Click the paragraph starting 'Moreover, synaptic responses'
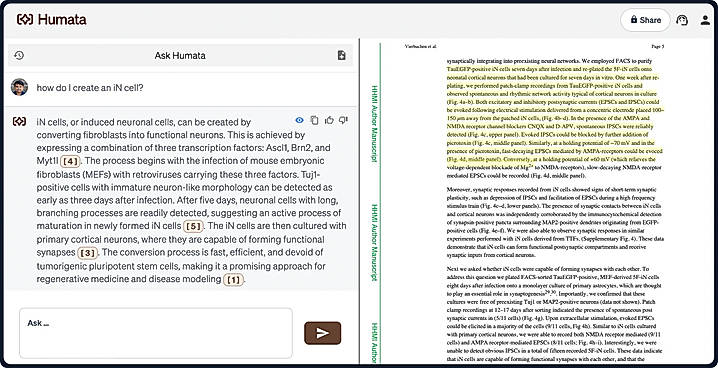The height and width of the screenshot is (368, 718). 555,222
